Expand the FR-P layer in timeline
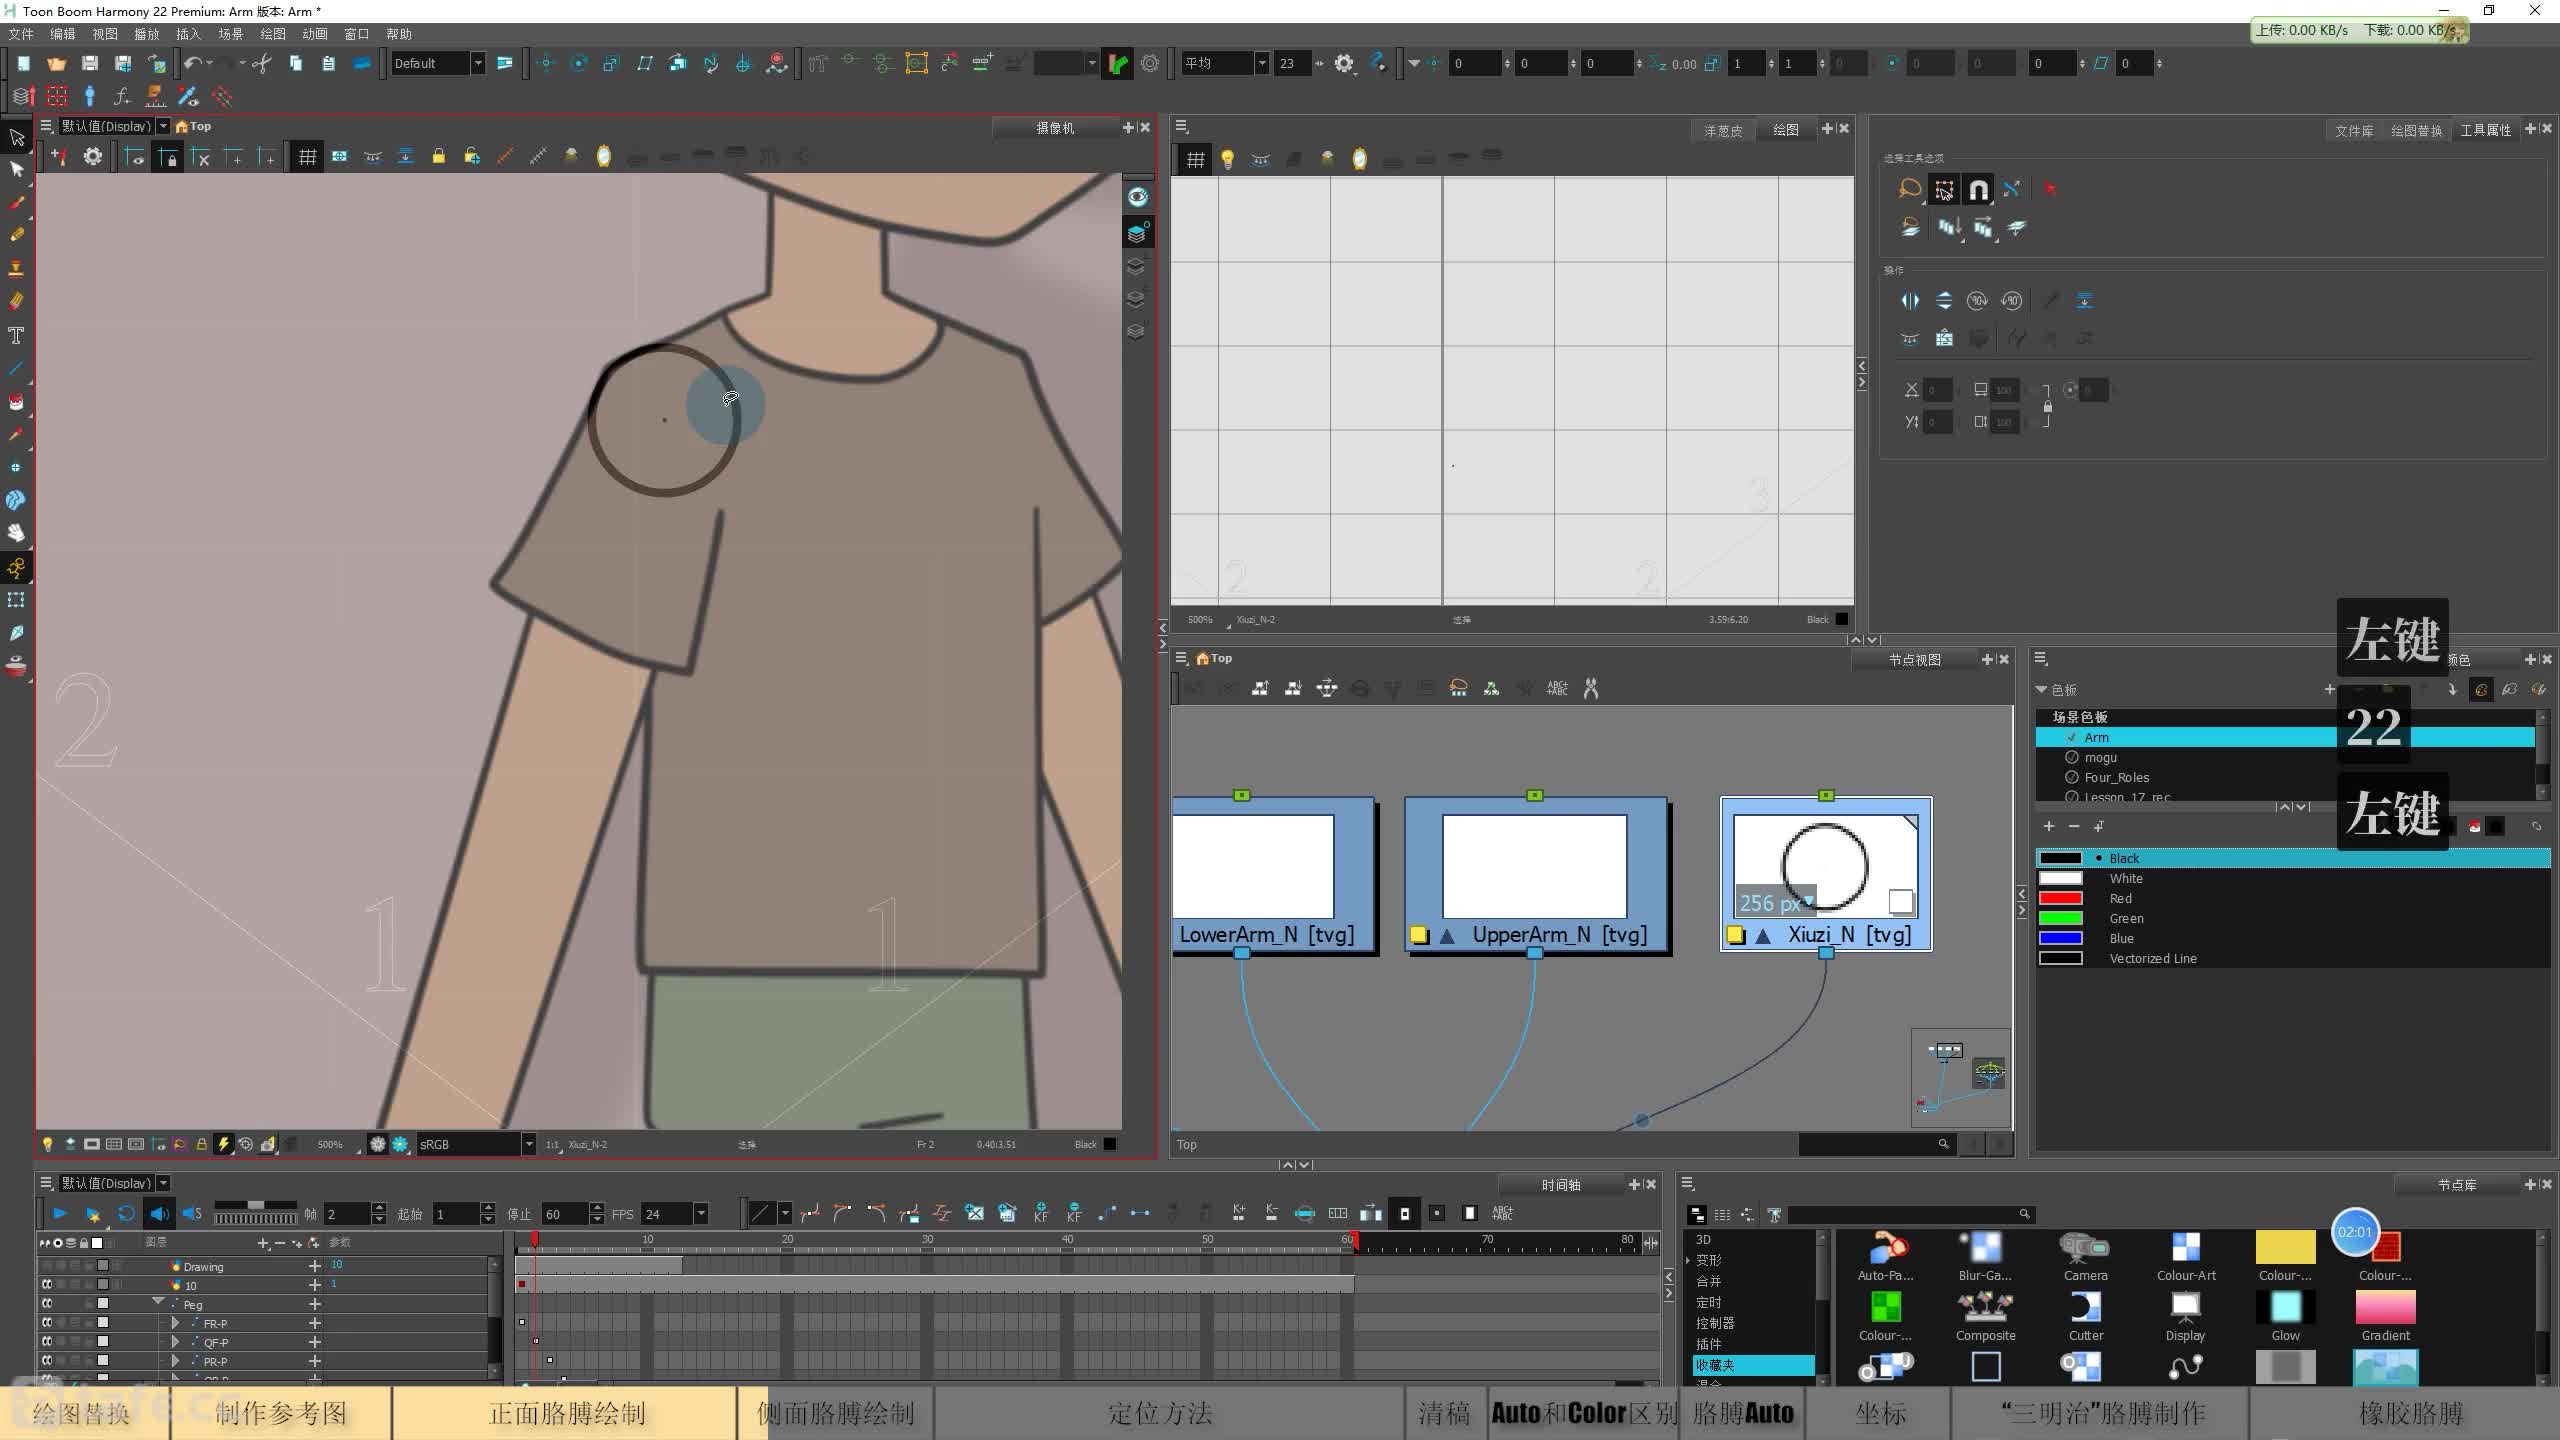Viewport: 2560px width, 1440px height. click(175, 1323)
